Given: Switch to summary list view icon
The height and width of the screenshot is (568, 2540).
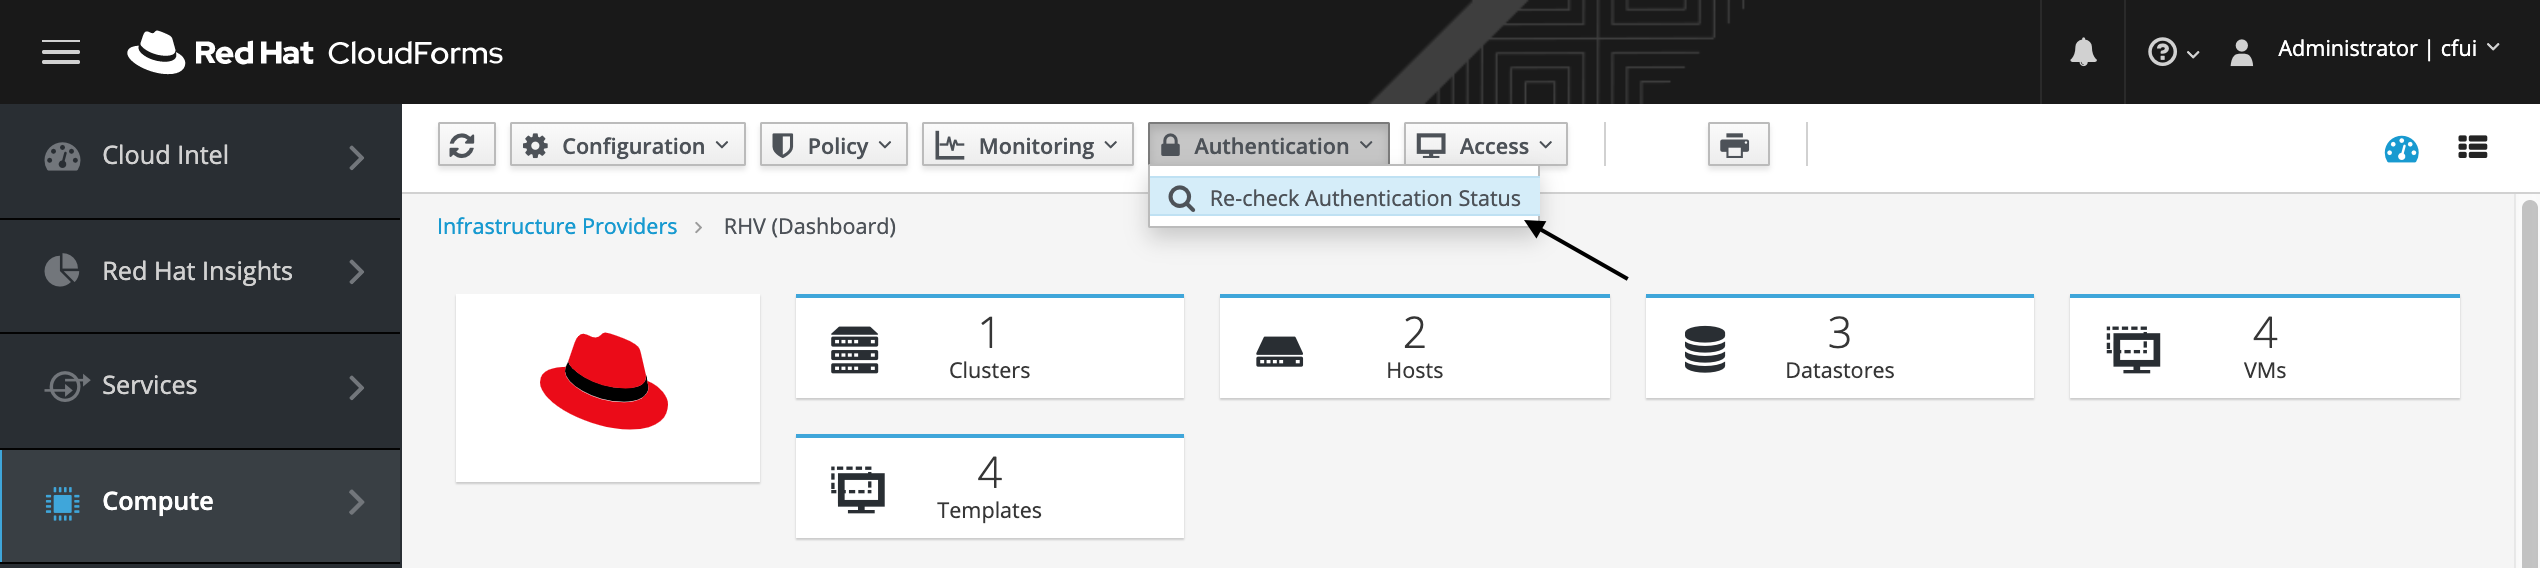Looking at the screenshot, I should [2473, 148].
